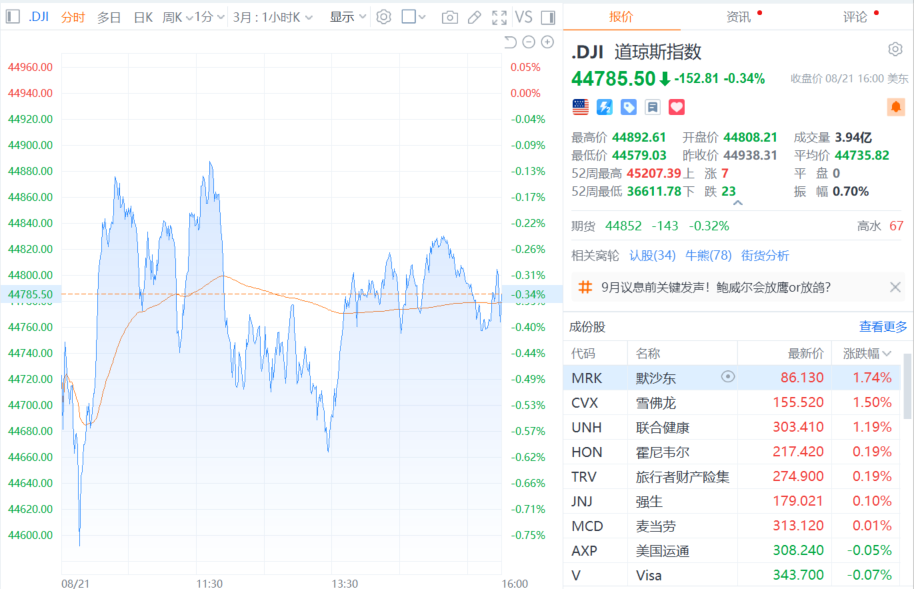The height and width of the screenshot is (589, 914).
Task: Sort by 名称 column header
Action: coord(648,353)
